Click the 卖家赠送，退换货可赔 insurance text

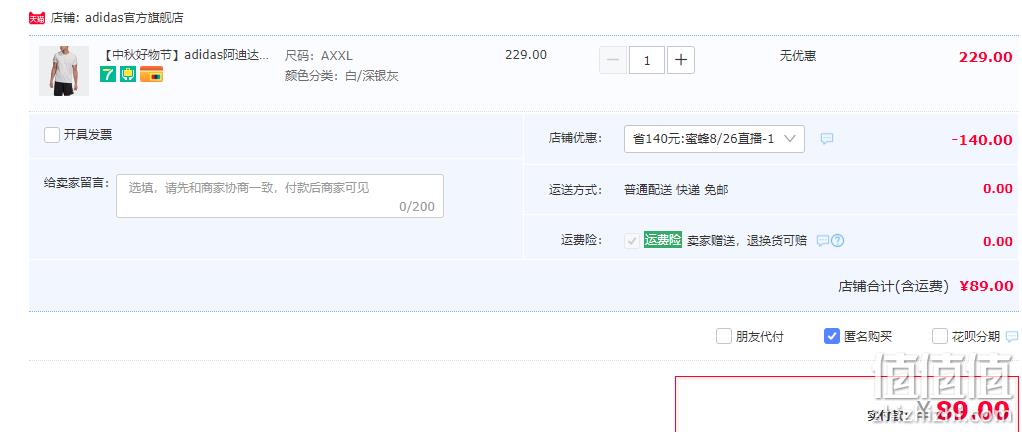click(747, 240)
